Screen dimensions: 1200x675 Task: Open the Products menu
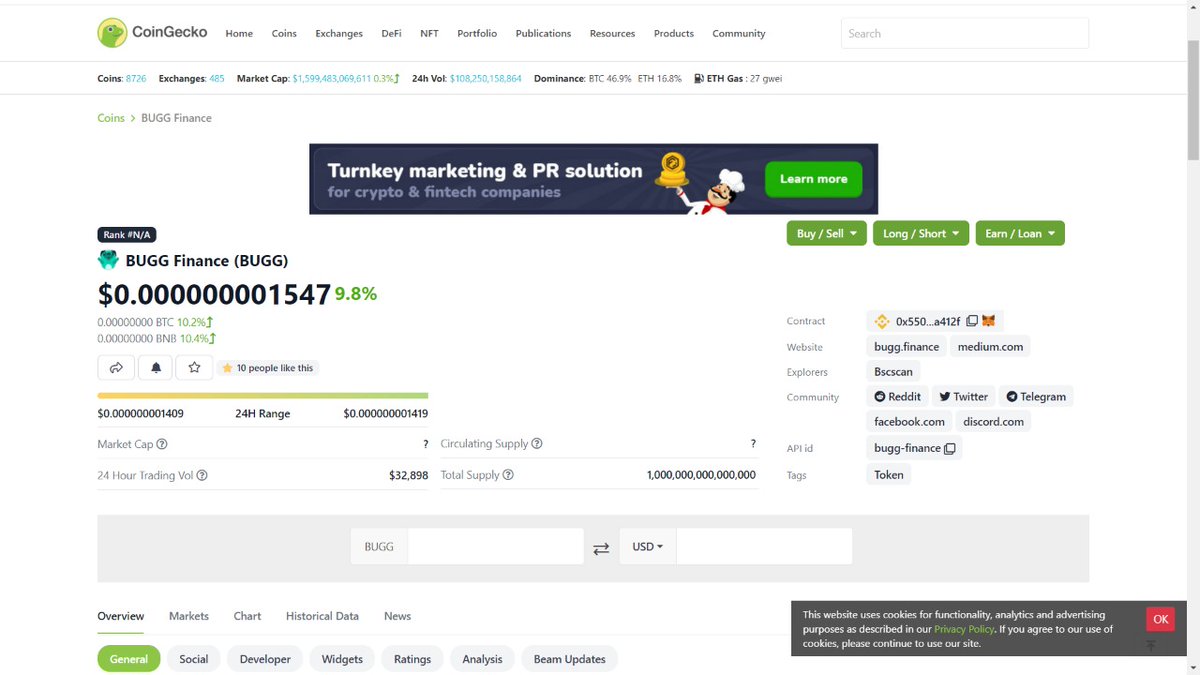[x=674, y=33]
